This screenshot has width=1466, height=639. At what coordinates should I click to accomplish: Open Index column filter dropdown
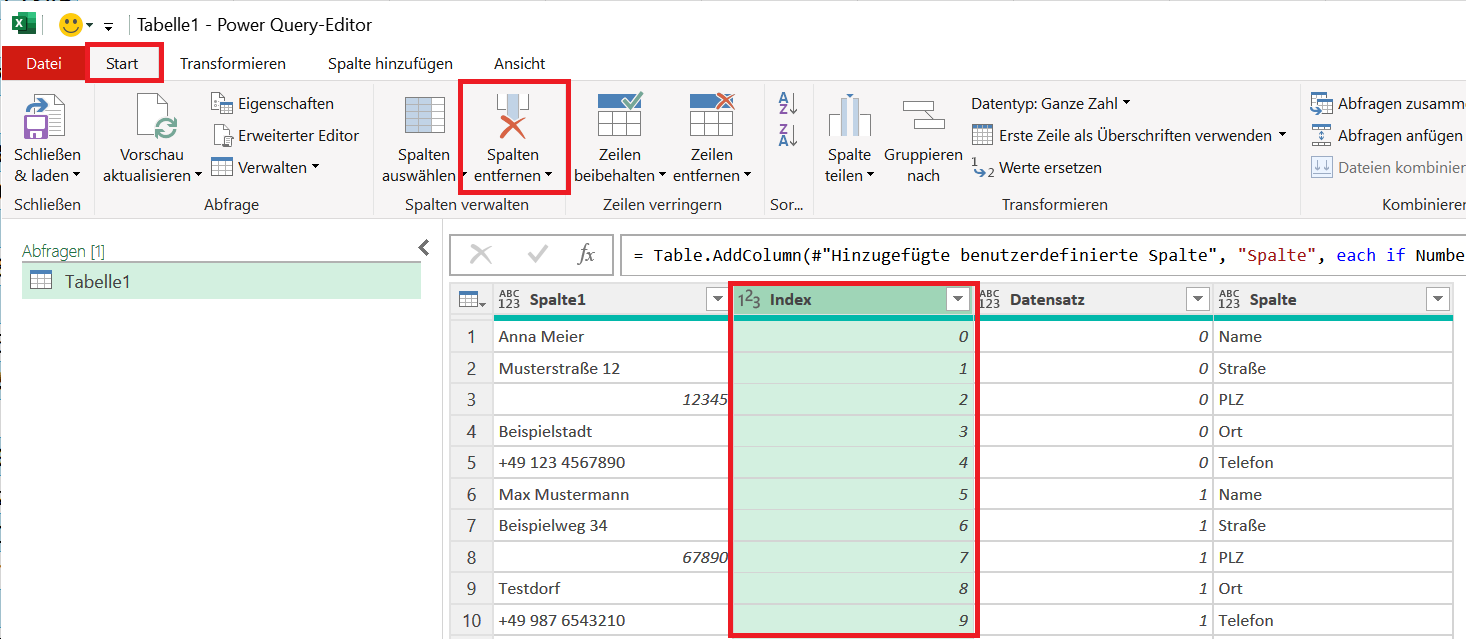958,299
